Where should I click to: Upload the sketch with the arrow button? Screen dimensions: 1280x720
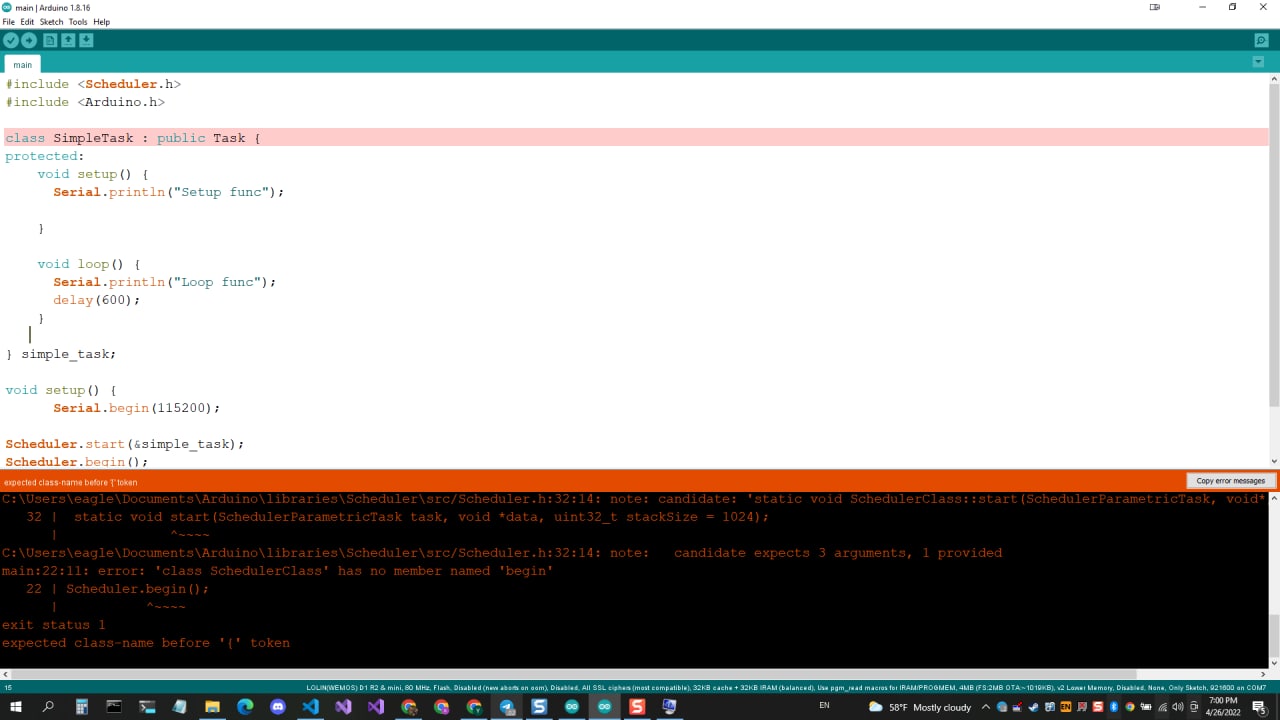29,40
